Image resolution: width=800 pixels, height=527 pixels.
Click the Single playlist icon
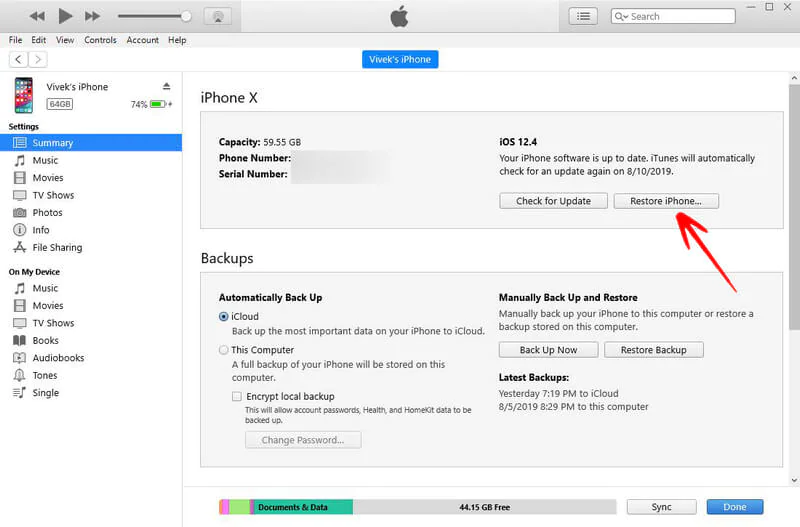[19, 393]
